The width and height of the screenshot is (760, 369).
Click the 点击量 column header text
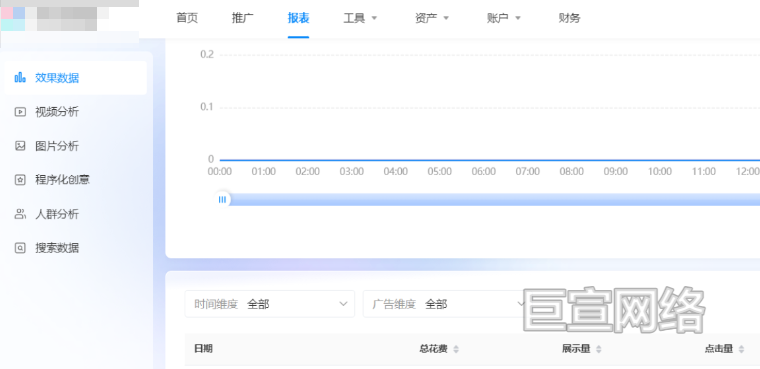(719, 349)
